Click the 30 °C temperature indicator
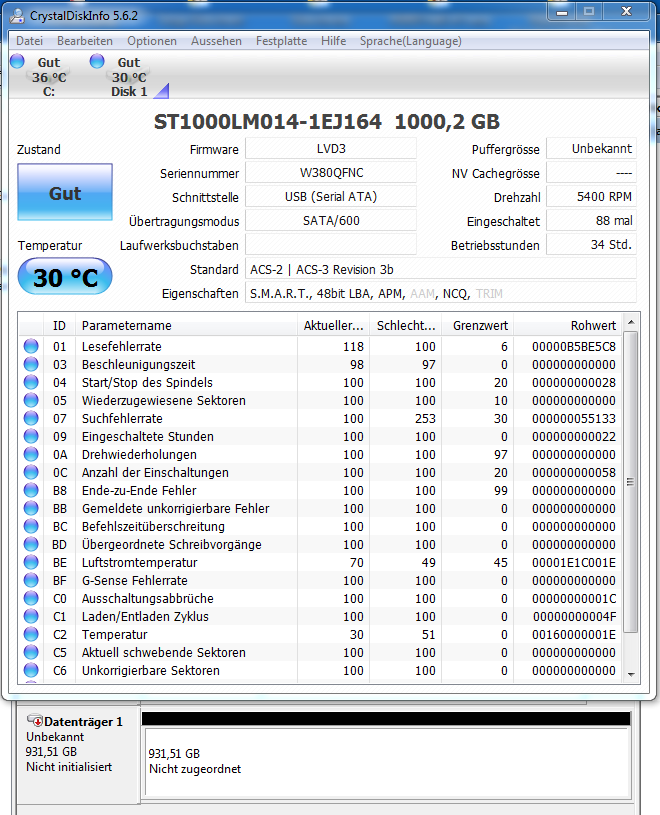Image resolution: width=660 pixels, height=815 pixels. pyautogui.click(x=65, y=277)
